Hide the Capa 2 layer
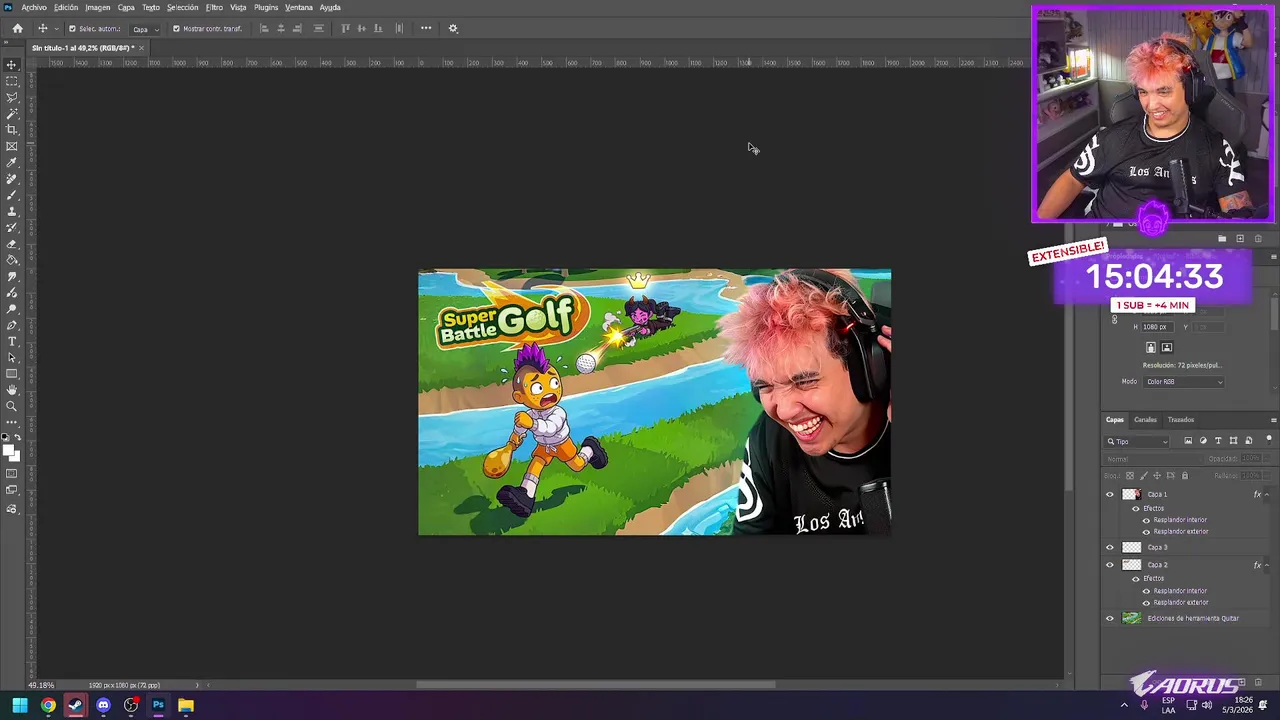This screenshot has width=1280, height=720. (x=1109, y=565)
